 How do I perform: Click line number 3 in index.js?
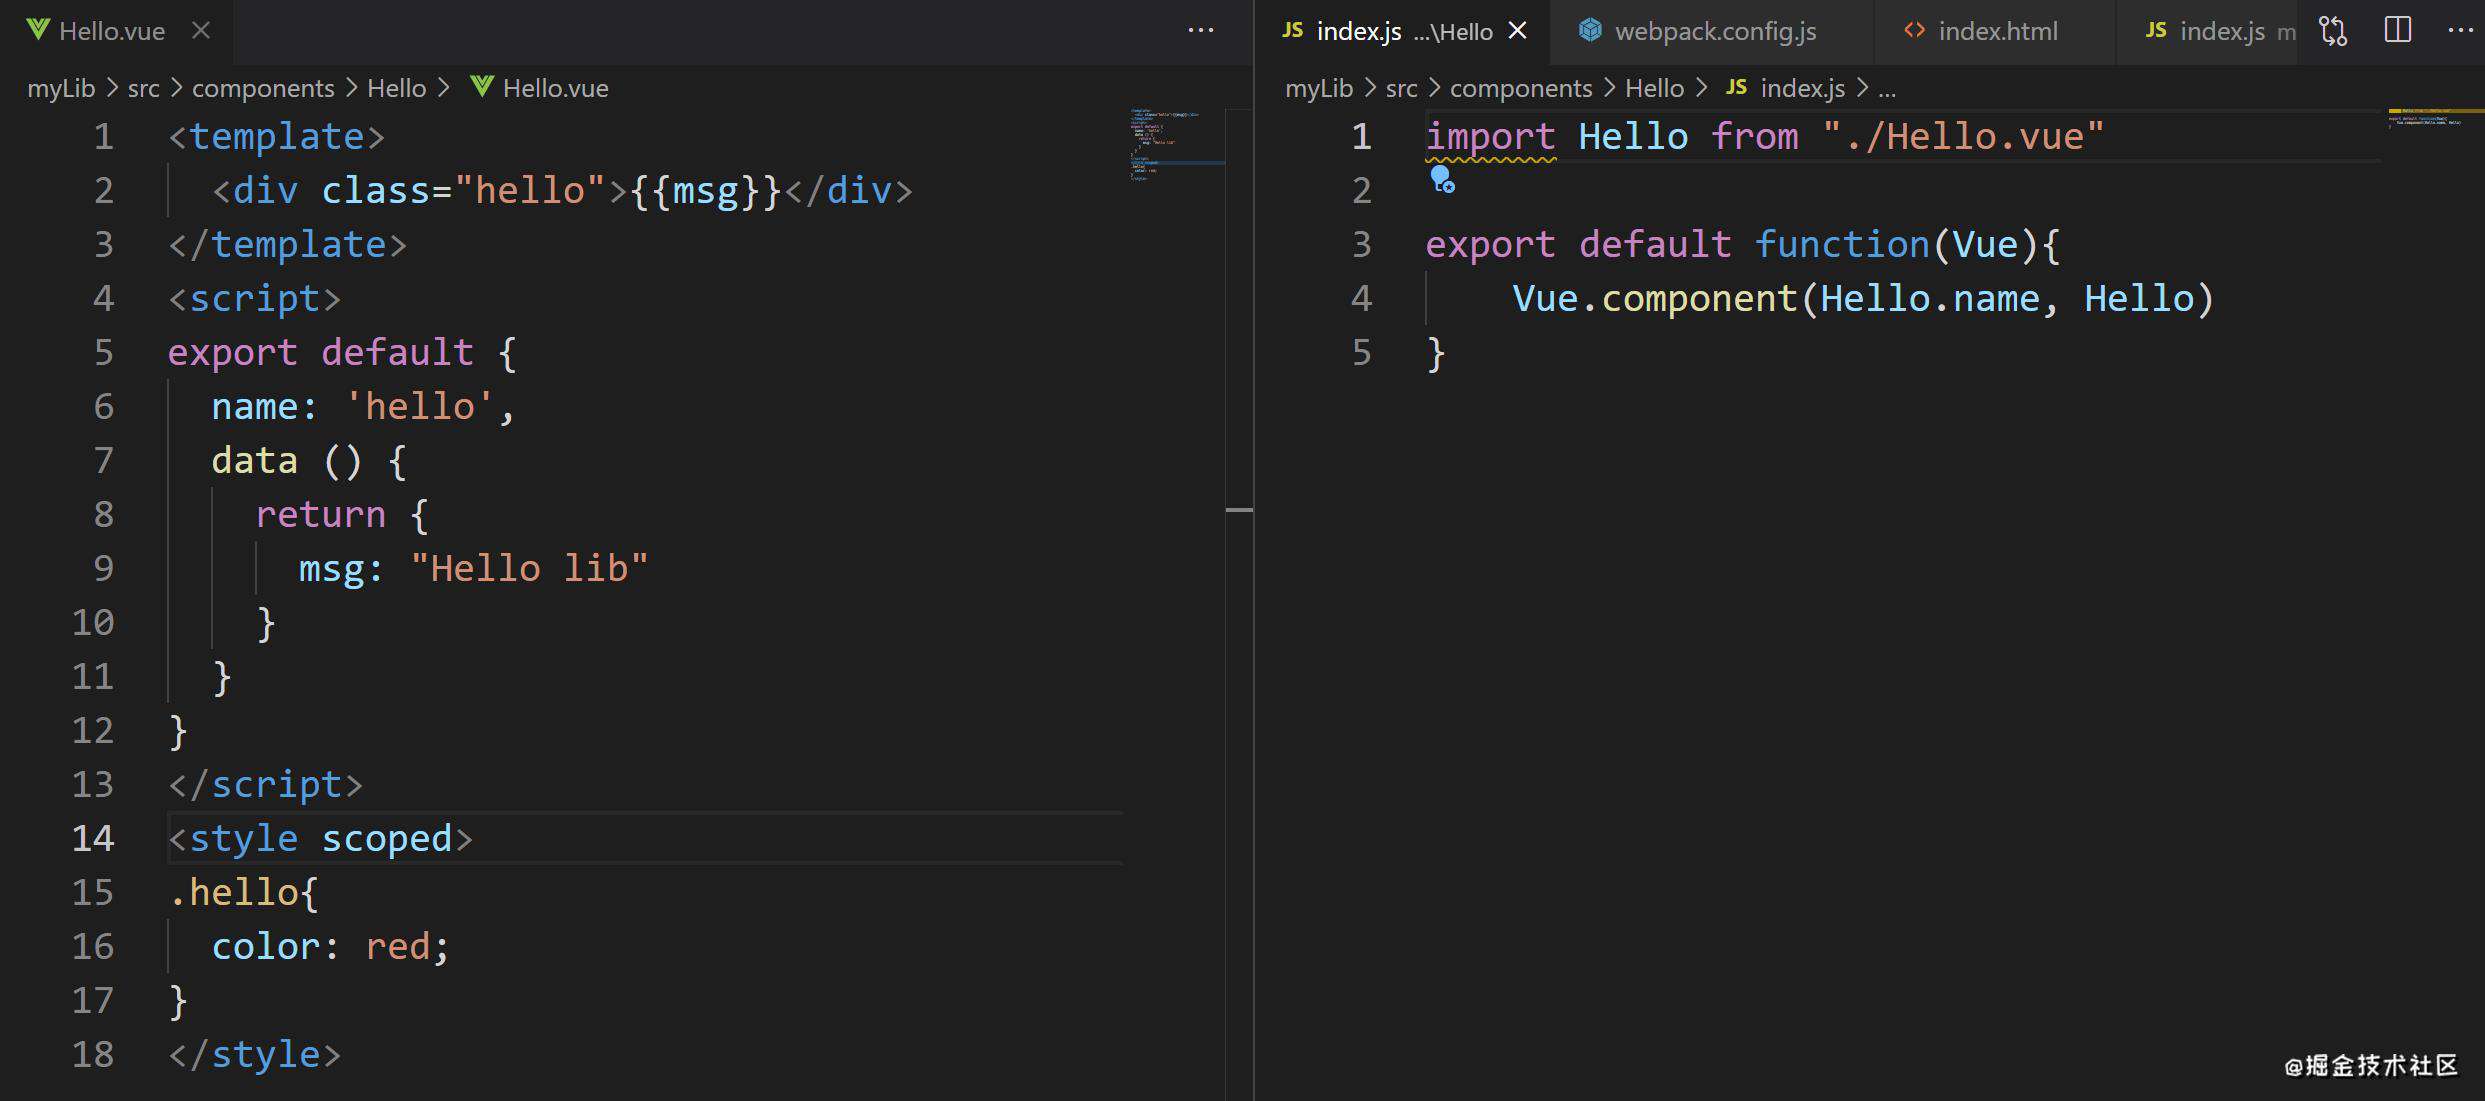coord(1361,244)
